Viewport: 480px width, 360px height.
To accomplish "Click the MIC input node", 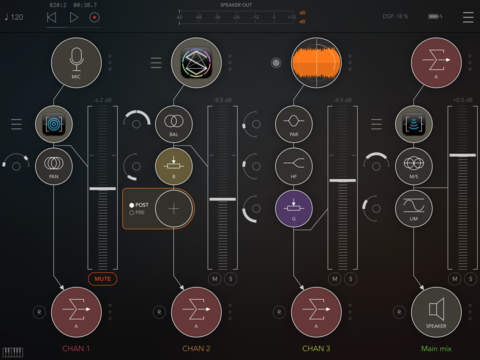I will [x=76, y=63].
